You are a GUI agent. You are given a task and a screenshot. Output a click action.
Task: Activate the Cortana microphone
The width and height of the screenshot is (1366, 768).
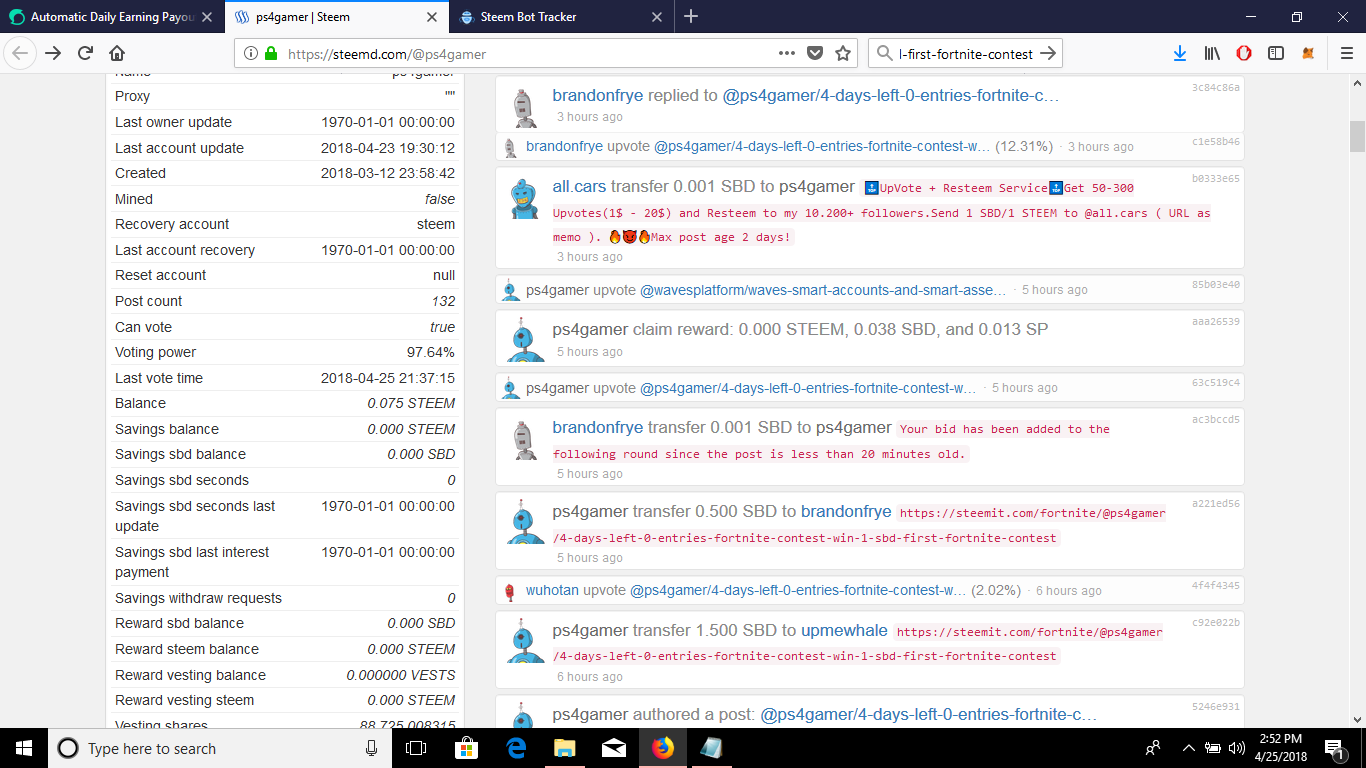point(372,748)
